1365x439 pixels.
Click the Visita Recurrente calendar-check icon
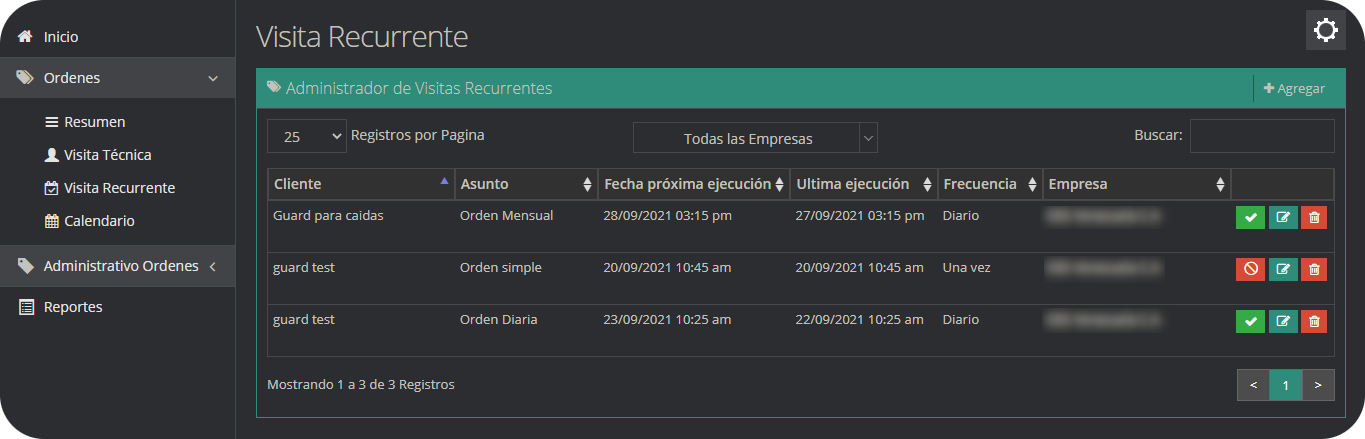(52, 188)
